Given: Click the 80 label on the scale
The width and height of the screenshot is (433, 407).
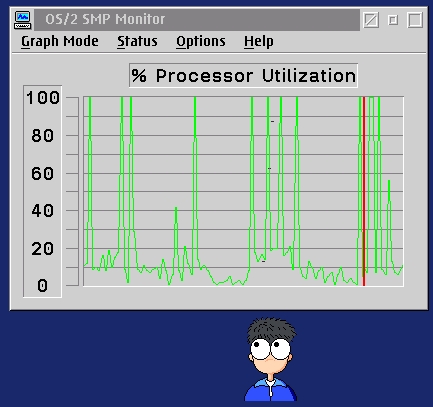Looking at the screenshot, I should (x=42, y=136).
